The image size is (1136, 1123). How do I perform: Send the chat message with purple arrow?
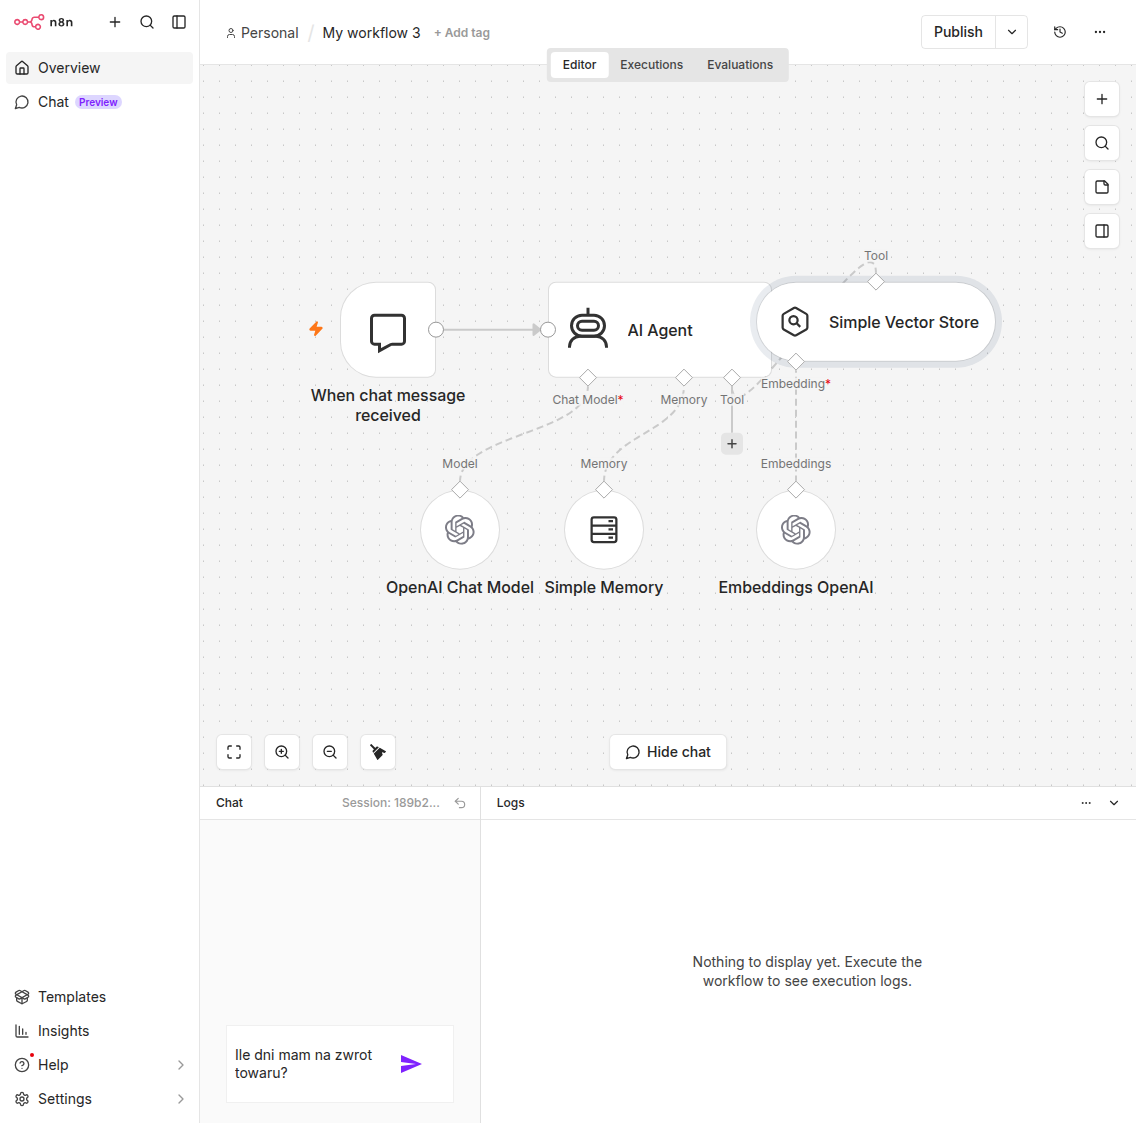click(x=411, y=1064)
